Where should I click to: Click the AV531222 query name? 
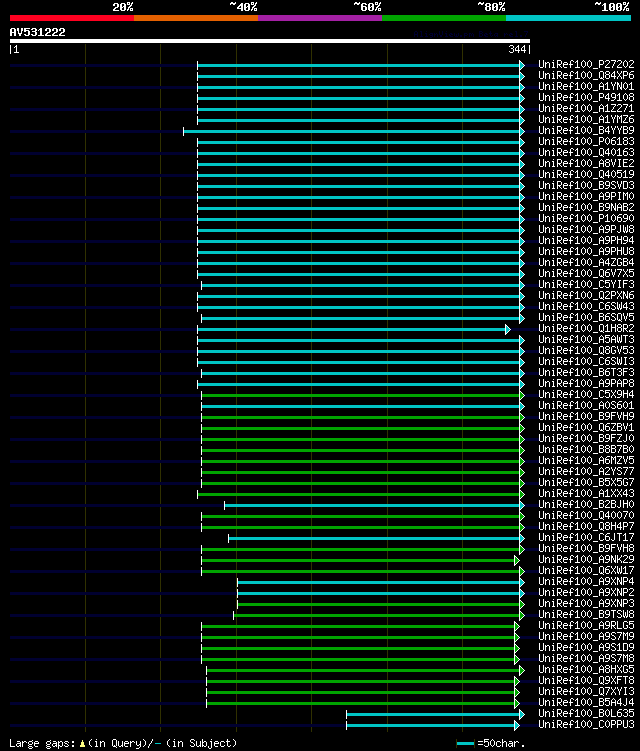(37, 32)
